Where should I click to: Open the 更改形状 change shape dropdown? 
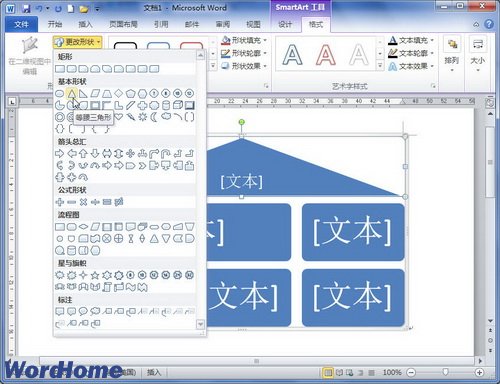77,42
